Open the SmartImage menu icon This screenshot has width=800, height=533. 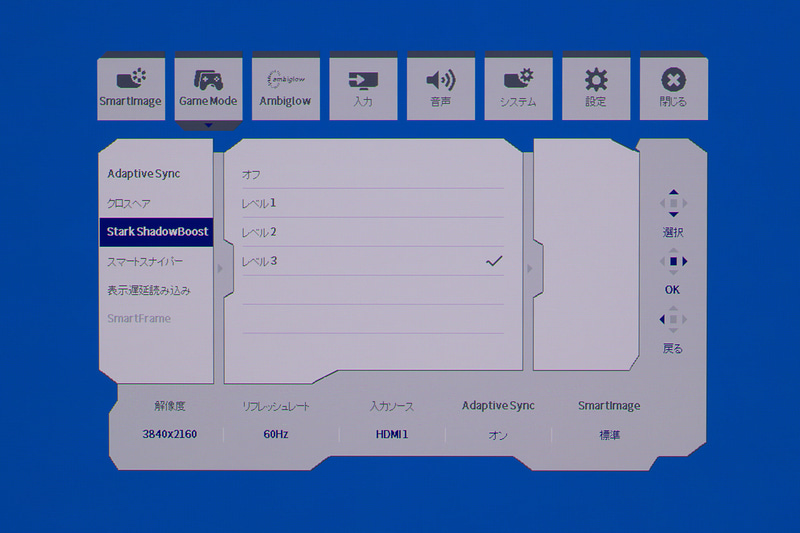(x=131, y=79)
